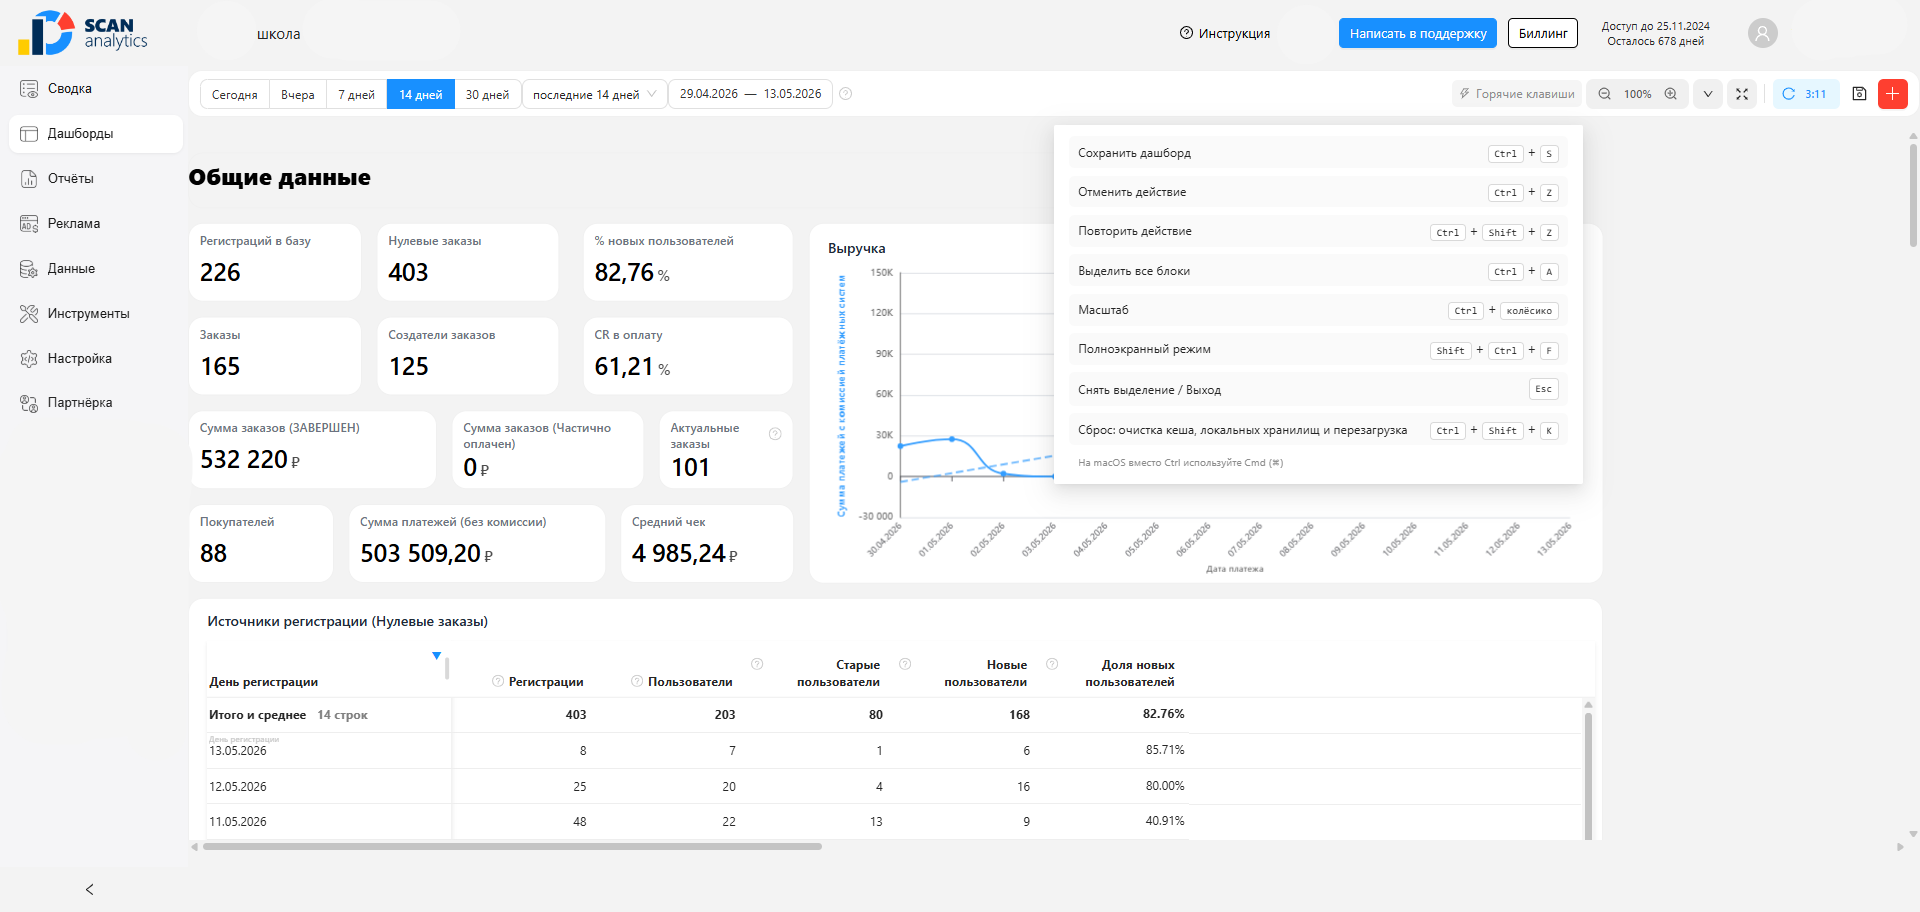1920x912 pixels.
Task: Open the последние 14 дней dropdown
Action: (x=595, y=94)
